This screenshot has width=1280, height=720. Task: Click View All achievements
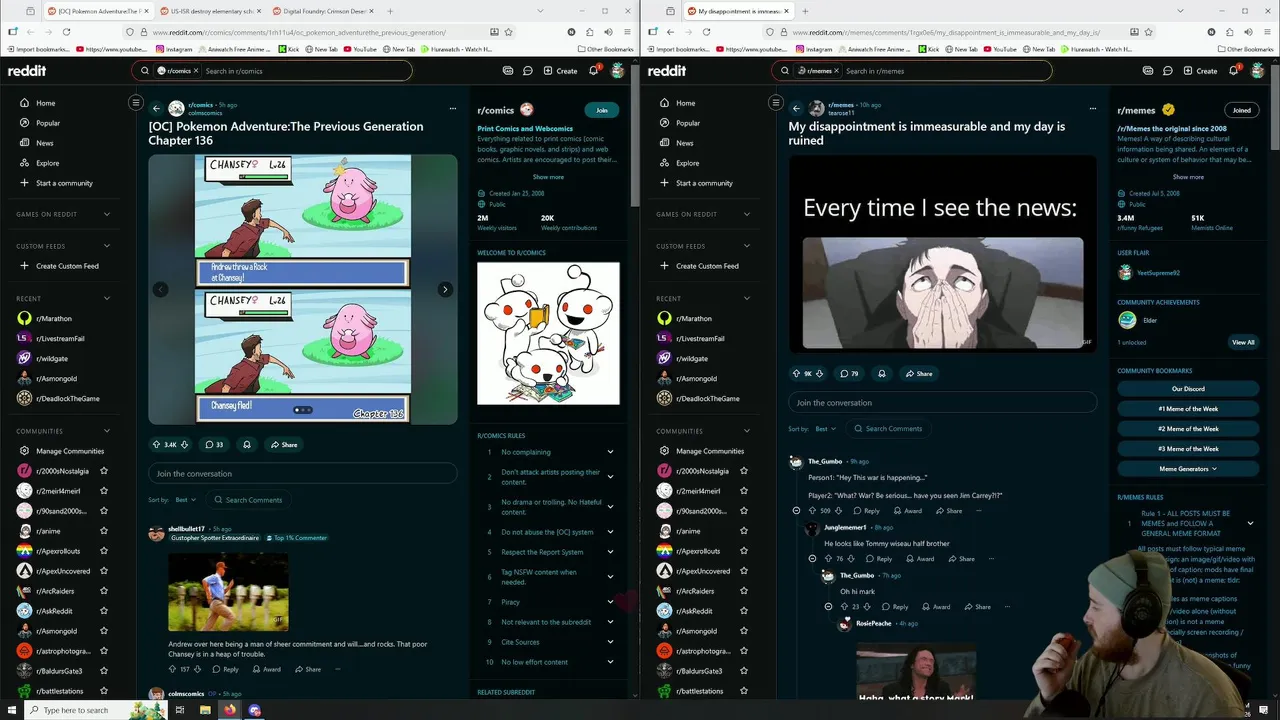[x=1243, y=342]
